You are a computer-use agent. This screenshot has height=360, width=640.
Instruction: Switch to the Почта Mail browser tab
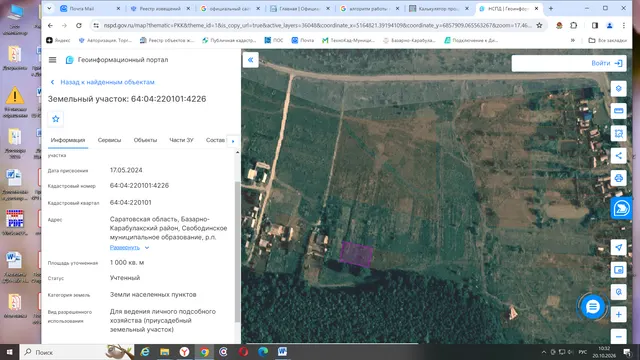pyautogui.click(x=90, y=8)
